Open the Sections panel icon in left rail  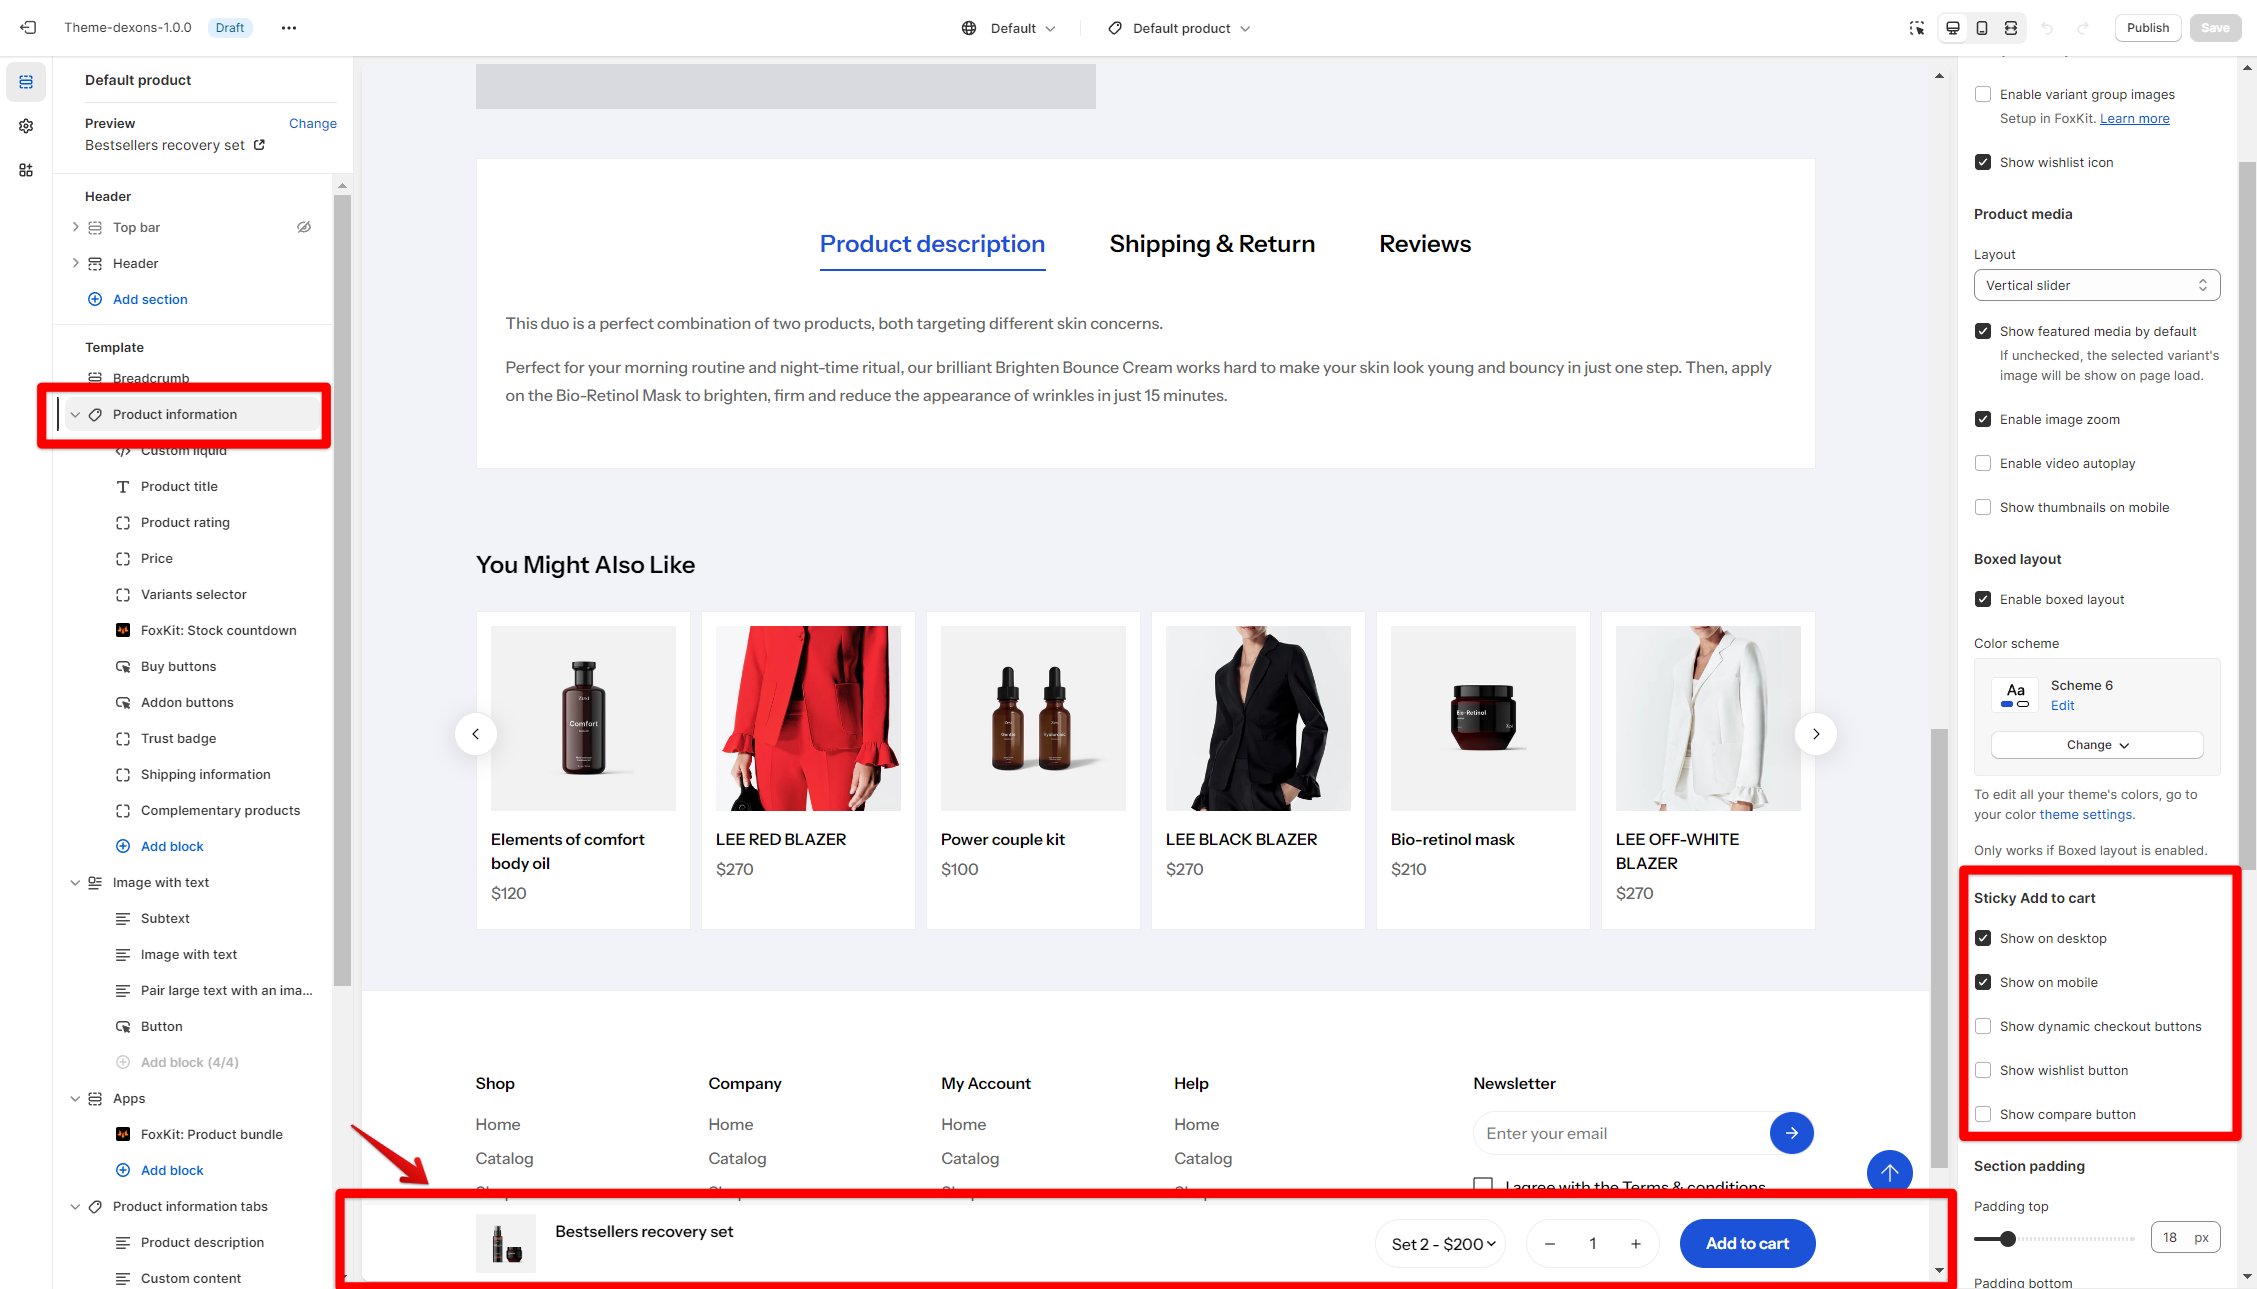tap(26, 82)
